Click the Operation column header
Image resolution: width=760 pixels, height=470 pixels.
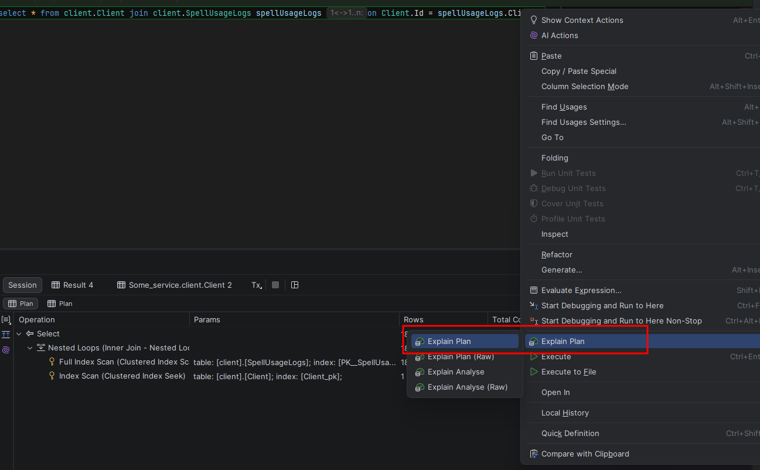pos(37,320)
